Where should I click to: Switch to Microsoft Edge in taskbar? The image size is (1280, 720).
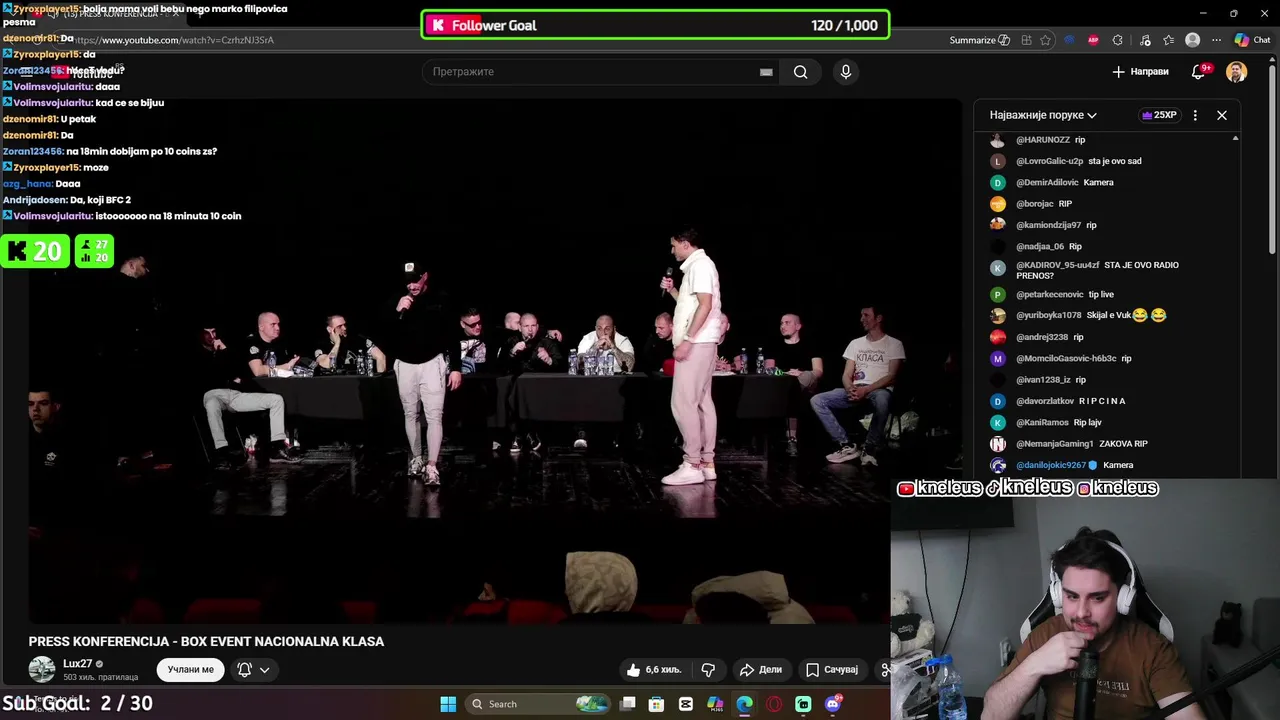[x=744, y=704]
